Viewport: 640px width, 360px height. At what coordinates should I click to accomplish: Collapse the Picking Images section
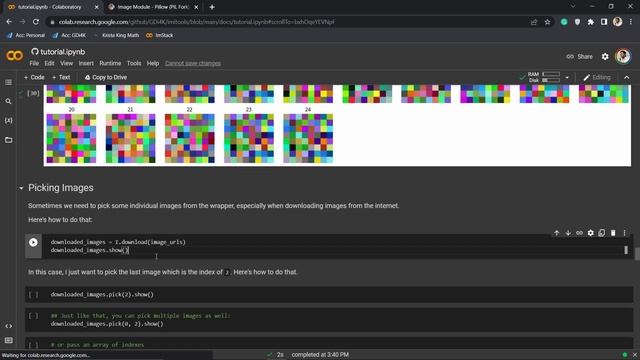tap(21, 188)
